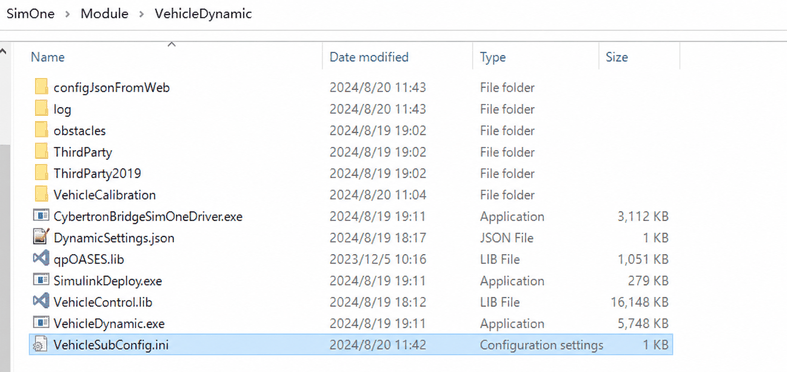Select the ThirdParty2019 folder icon
This screenshot has width=787, height=372.
coord(42,173)
